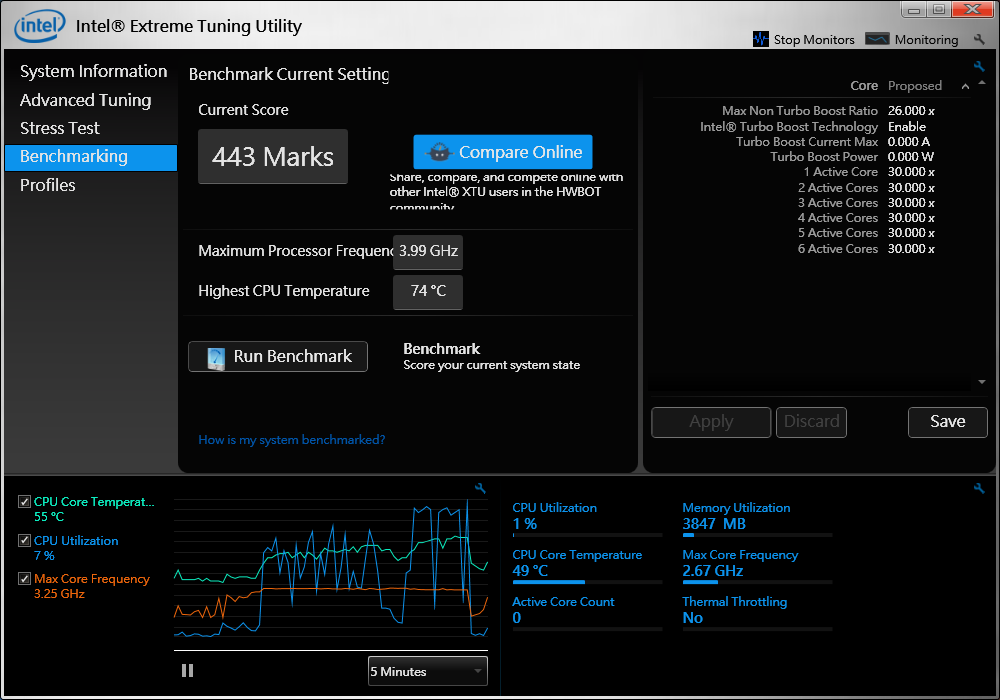Open the graph settings wrench icon
Viewport: 1000px width, 700px height.
(x=480, y=488)
